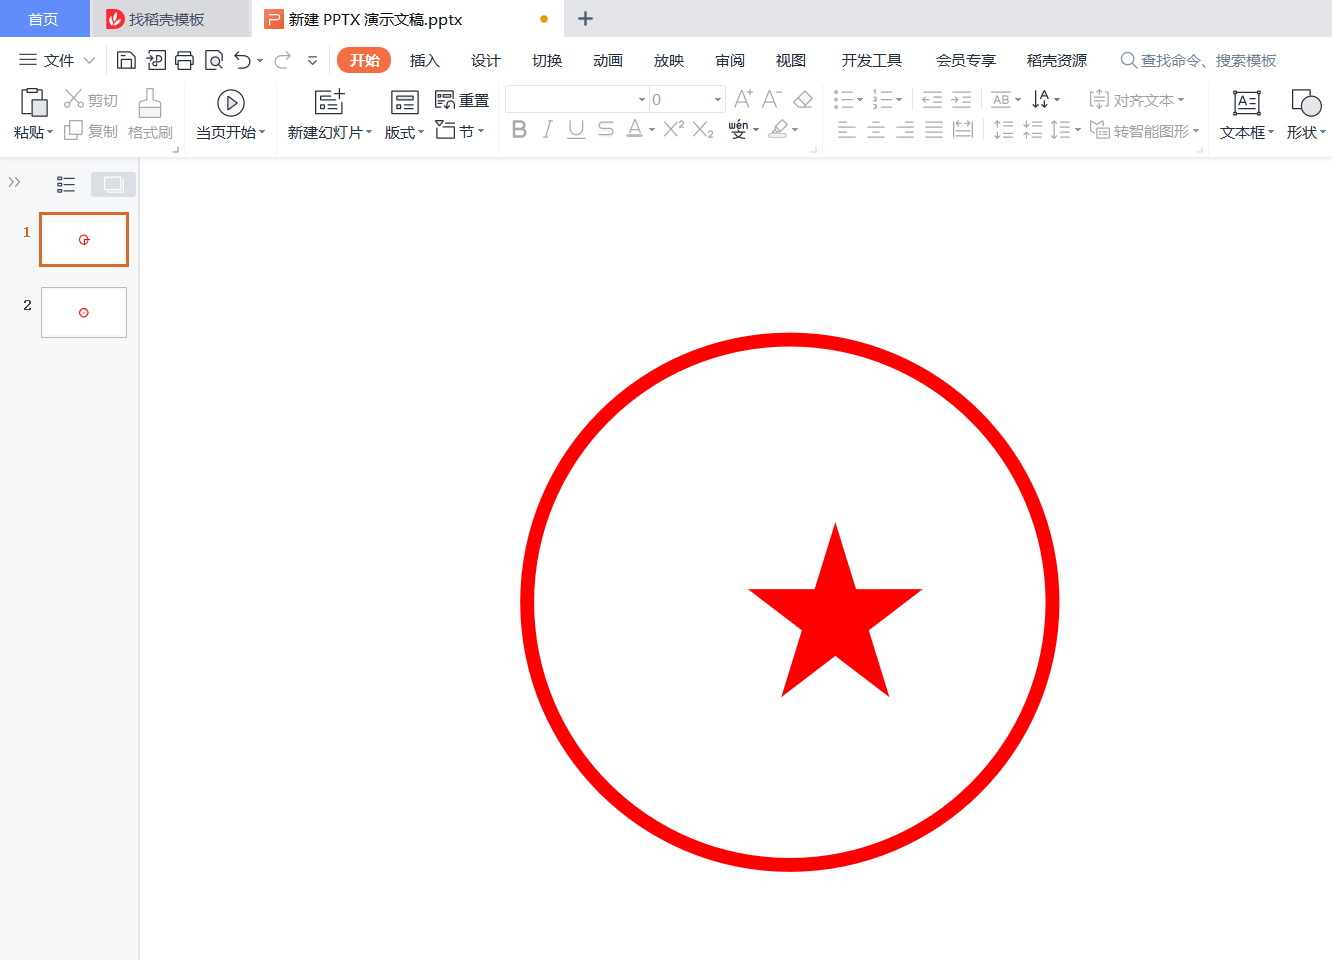Click Convert to Smart Graphic (转智能图形)

coord(1144,131)
